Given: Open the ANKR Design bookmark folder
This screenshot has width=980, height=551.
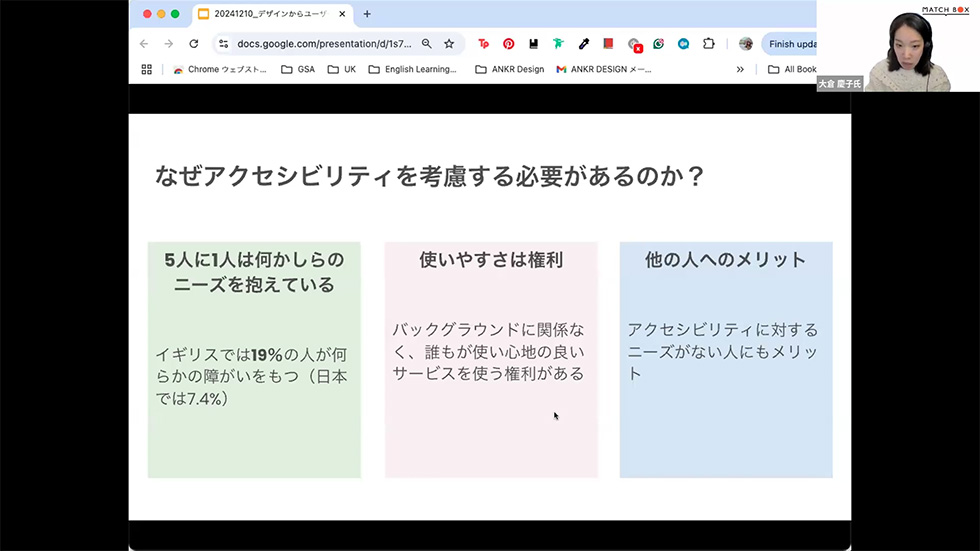Looking at the screenshot, I should coord(509,69).
